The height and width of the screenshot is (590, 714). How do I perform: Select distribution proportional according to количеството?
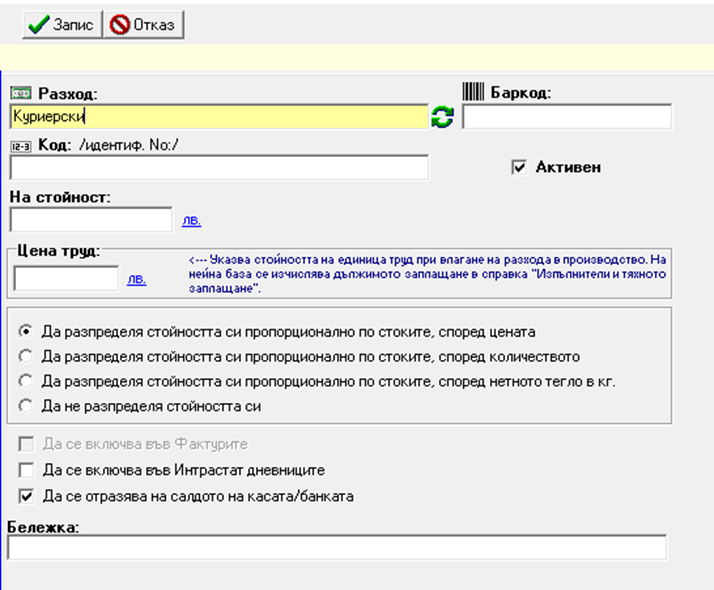click(x=26, y=356)
